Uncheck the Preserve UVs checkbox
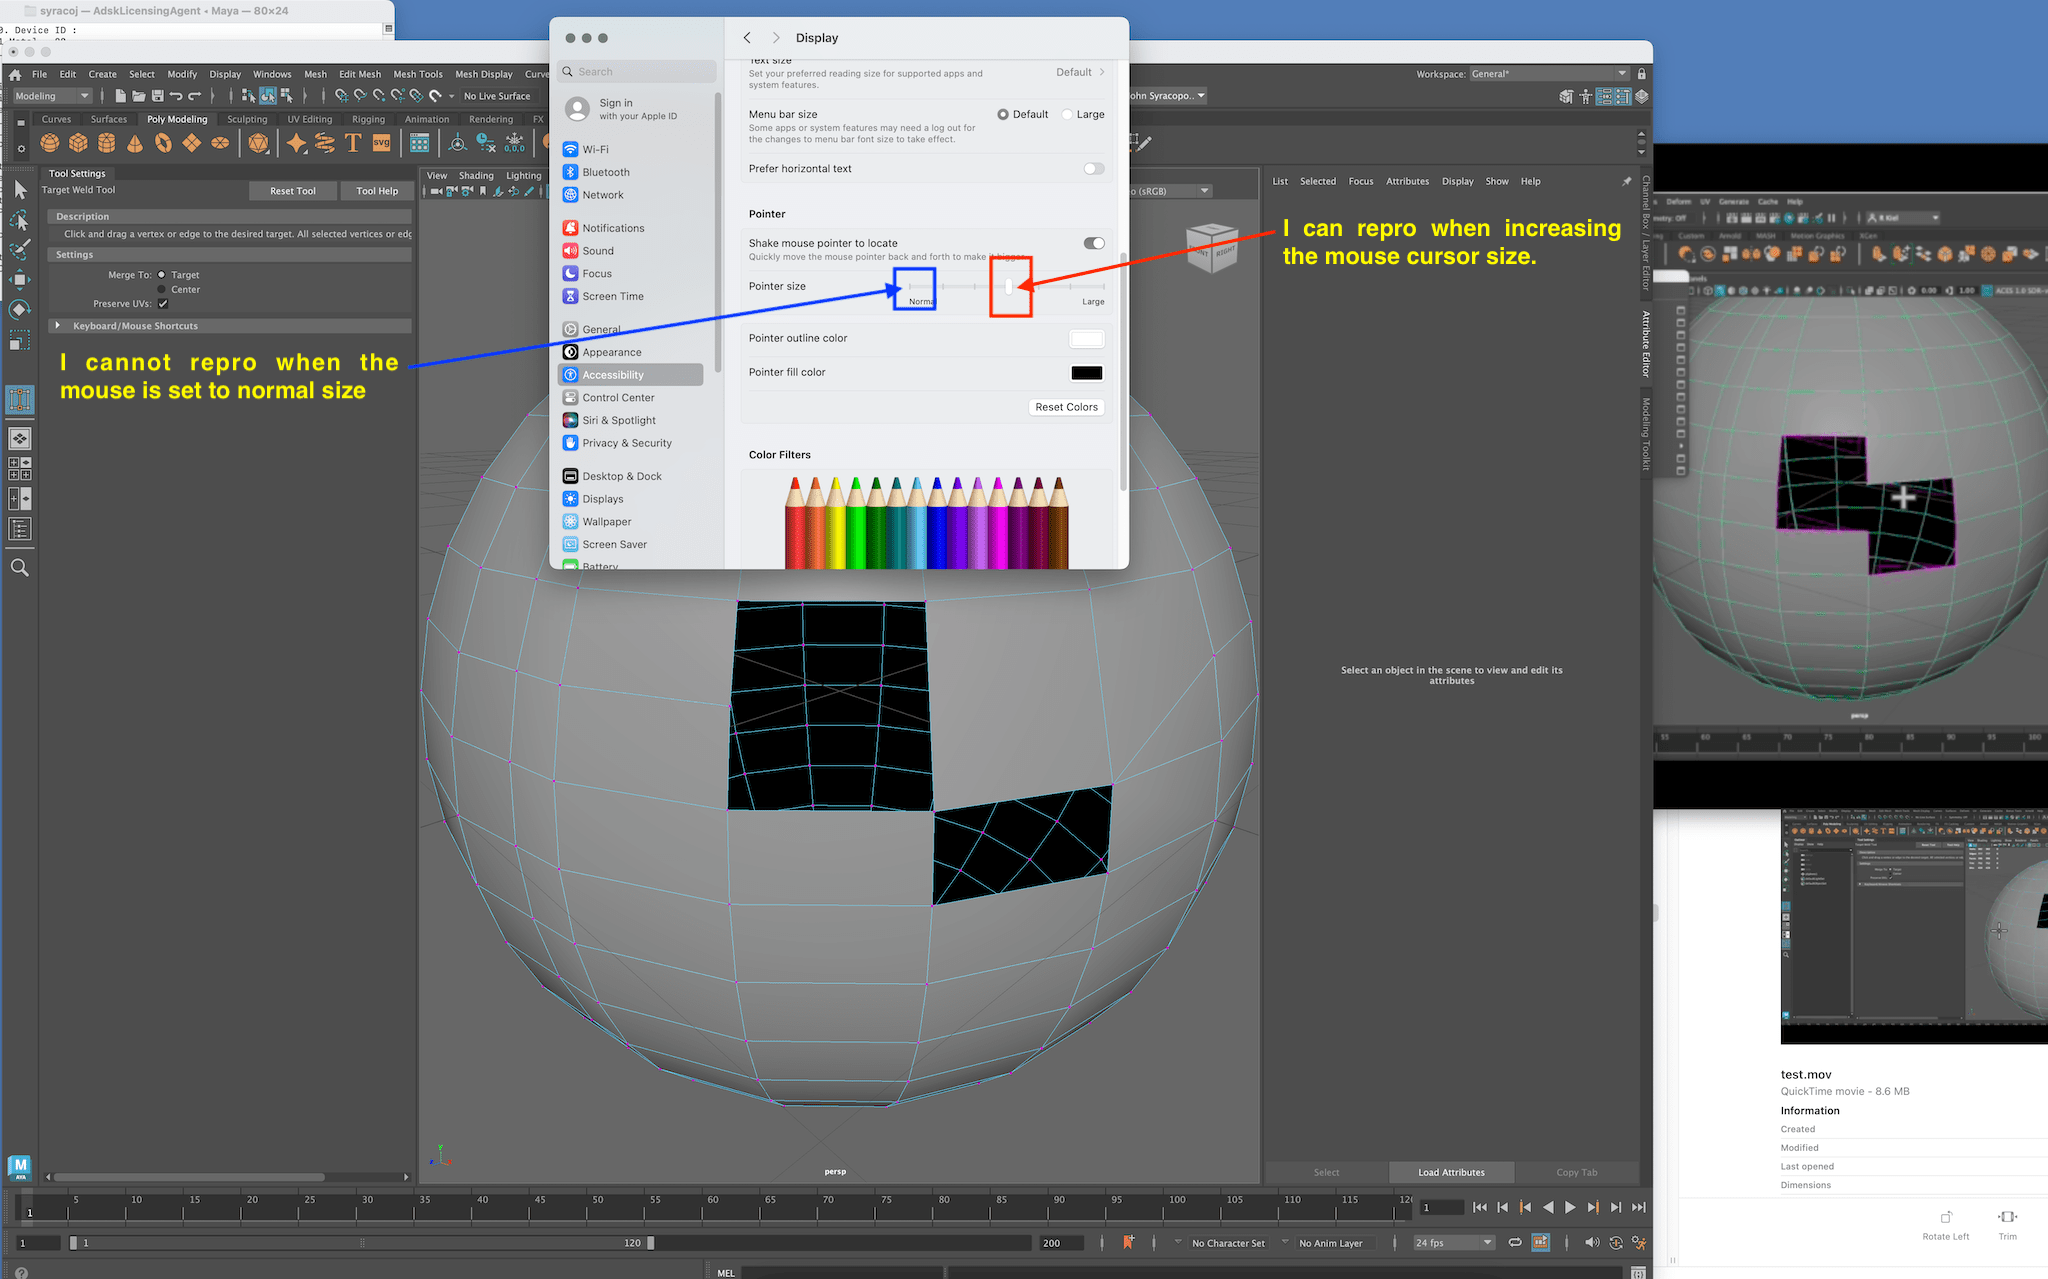This screenshot has height=1279, width=2048. (163, 303)
